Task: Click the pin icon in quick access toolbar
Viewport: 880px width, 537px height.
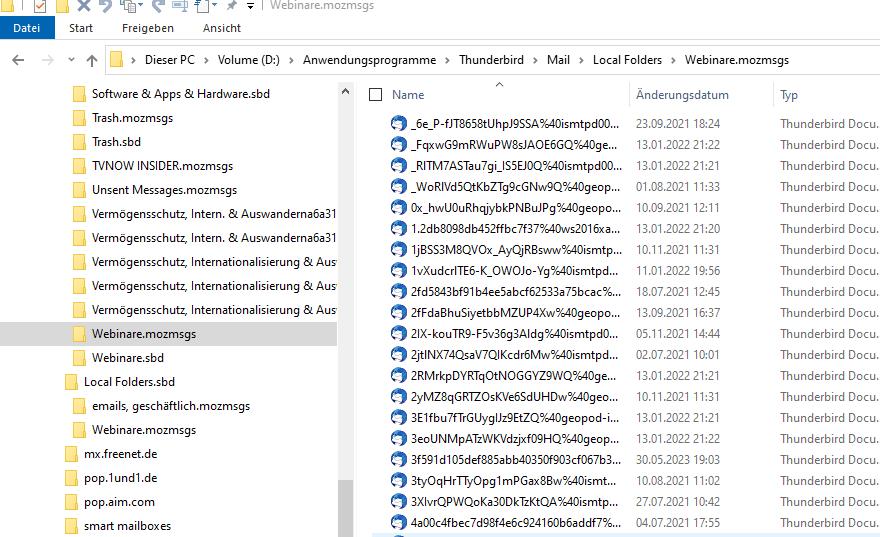Action: 231,6
